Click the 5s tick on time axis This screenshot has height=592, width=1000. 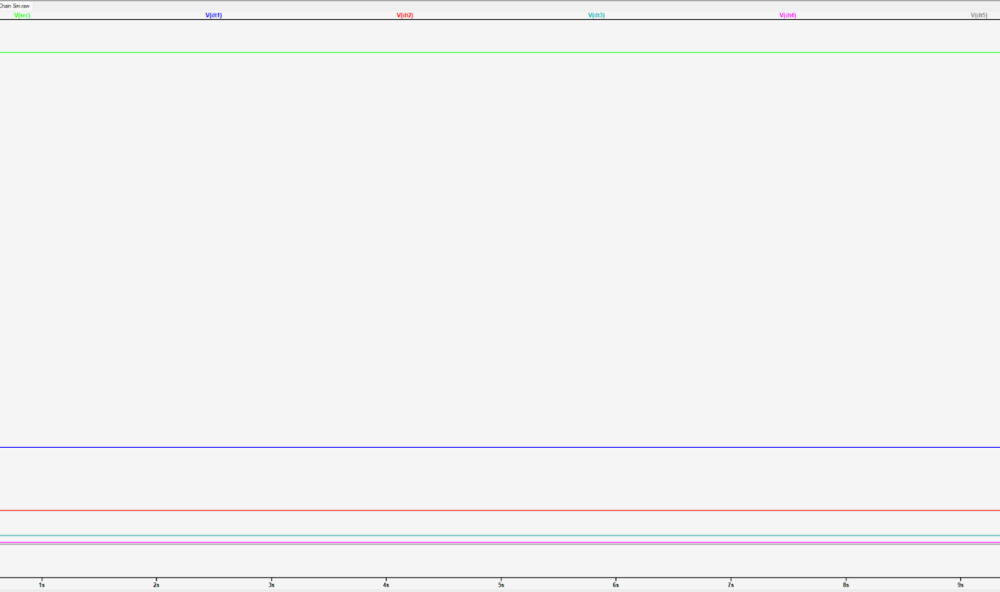(501, 584)
